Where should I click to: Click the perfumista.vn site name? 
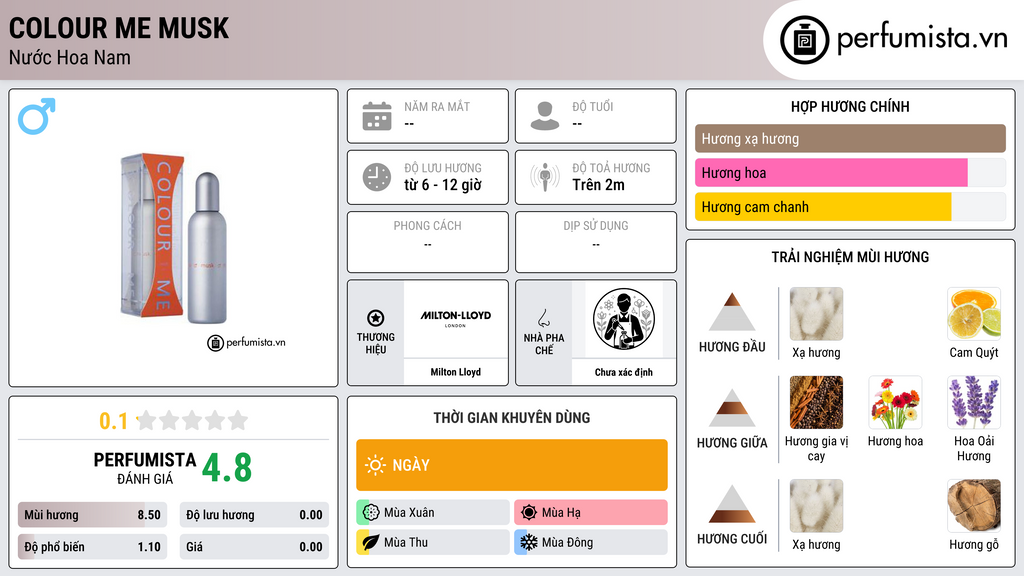click(922, 39)
